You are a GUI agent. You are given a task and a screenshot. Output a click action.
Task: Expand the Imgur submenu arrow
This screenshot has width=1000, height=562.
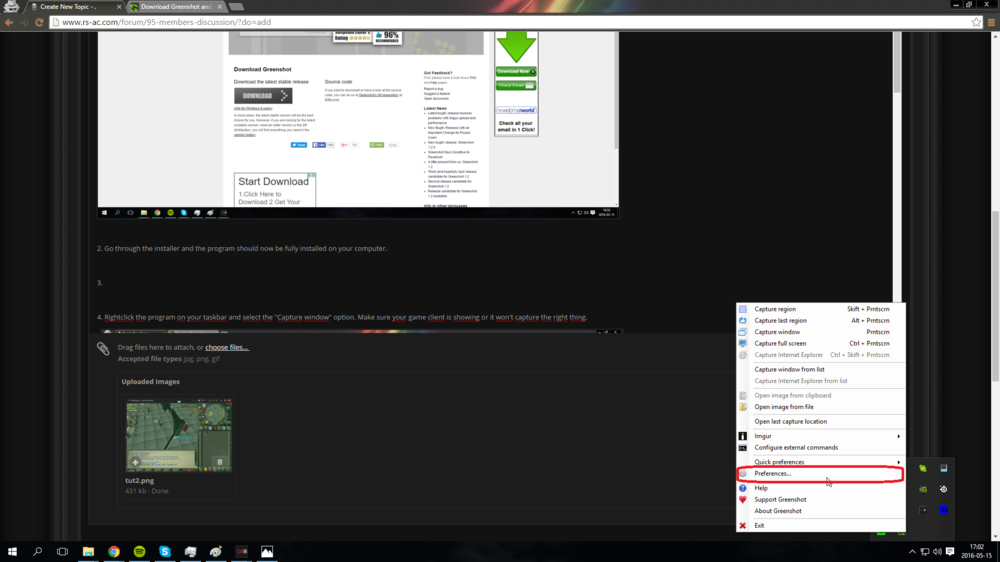click(899, 436)
